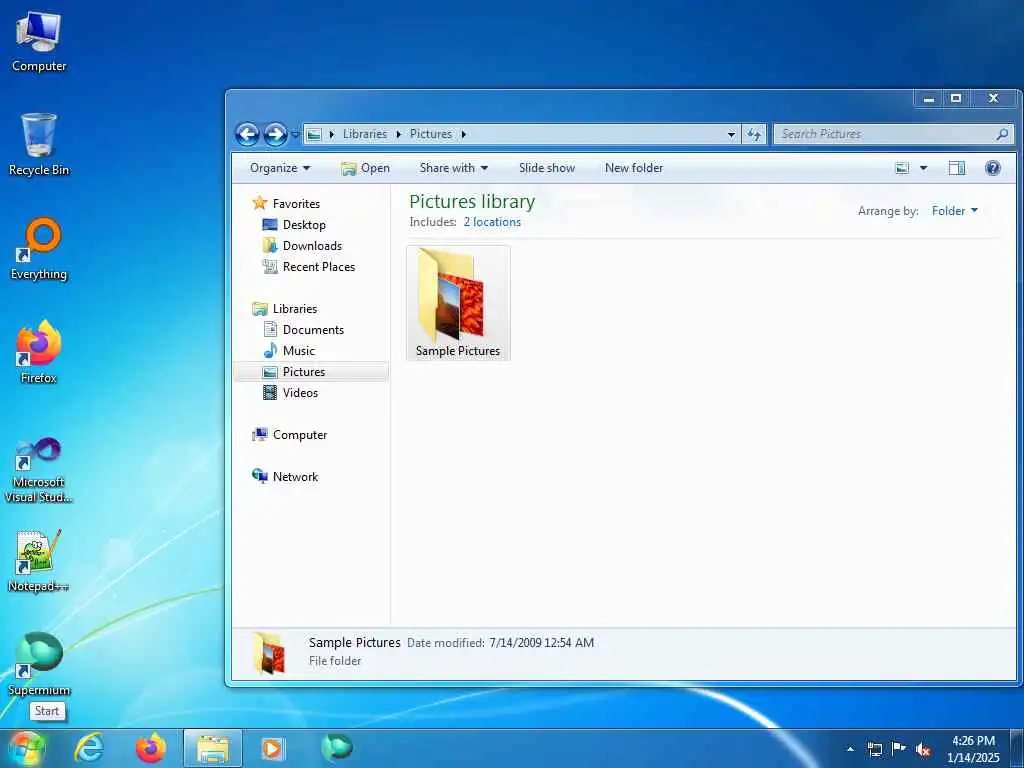This screenshot has height=768, width=1024.
Task: Open the taskbar clock showing 4:26 PM
Action: point(973,748)
